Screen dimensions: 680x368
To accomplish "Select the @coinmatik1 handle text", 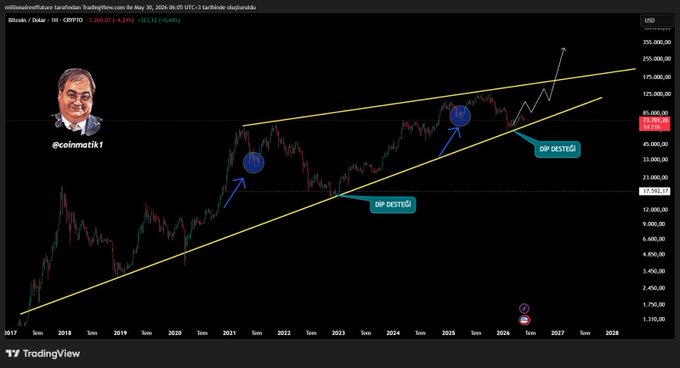I will click(78, 145).
